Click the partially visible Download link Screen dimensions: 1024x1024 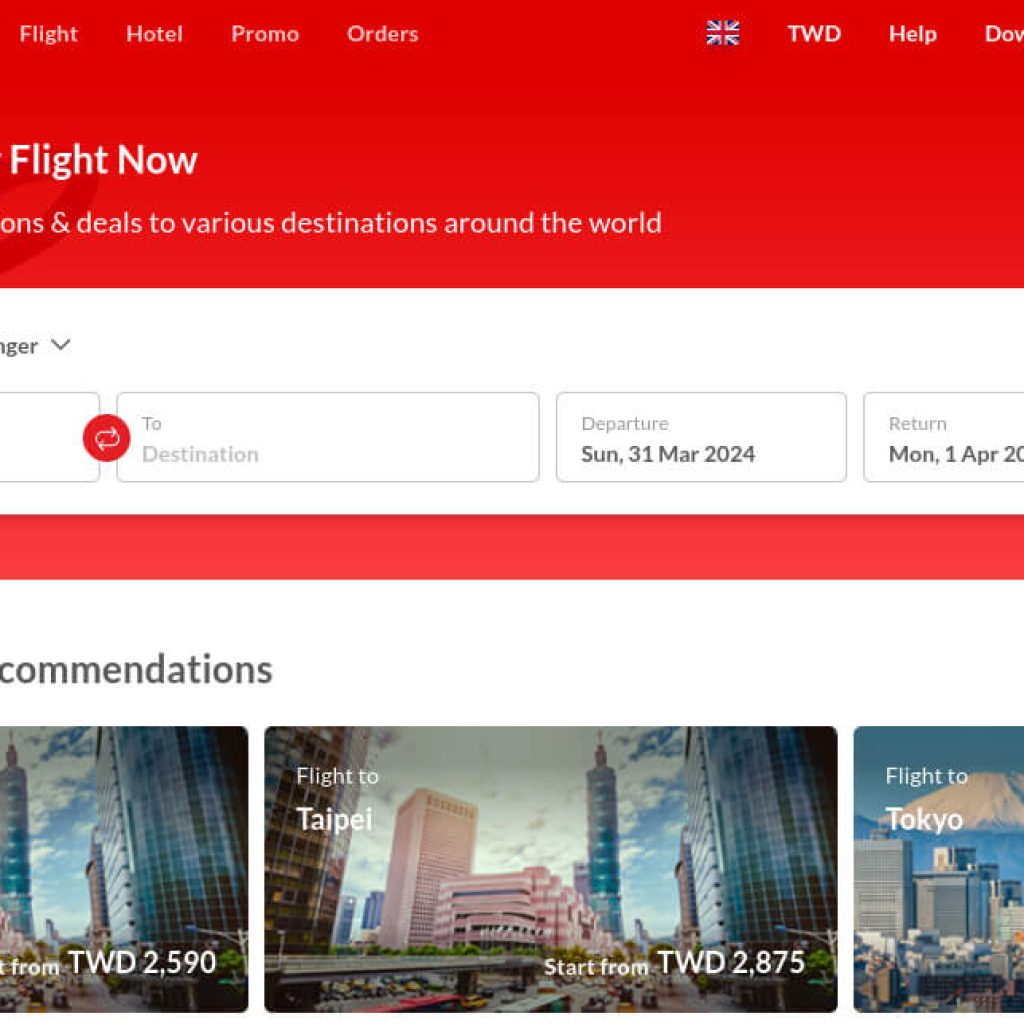tap(1003, 34)
